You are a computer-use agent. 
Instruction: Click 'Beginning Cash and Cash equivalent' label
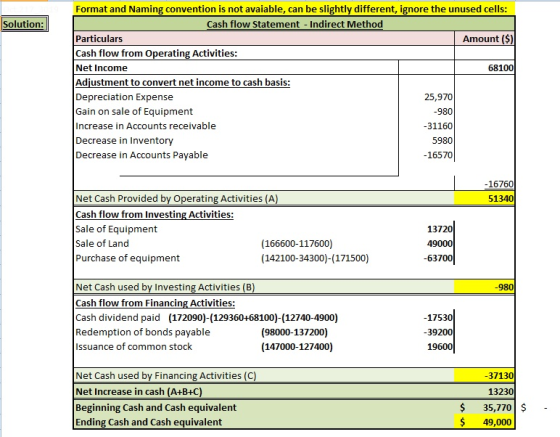156,407
